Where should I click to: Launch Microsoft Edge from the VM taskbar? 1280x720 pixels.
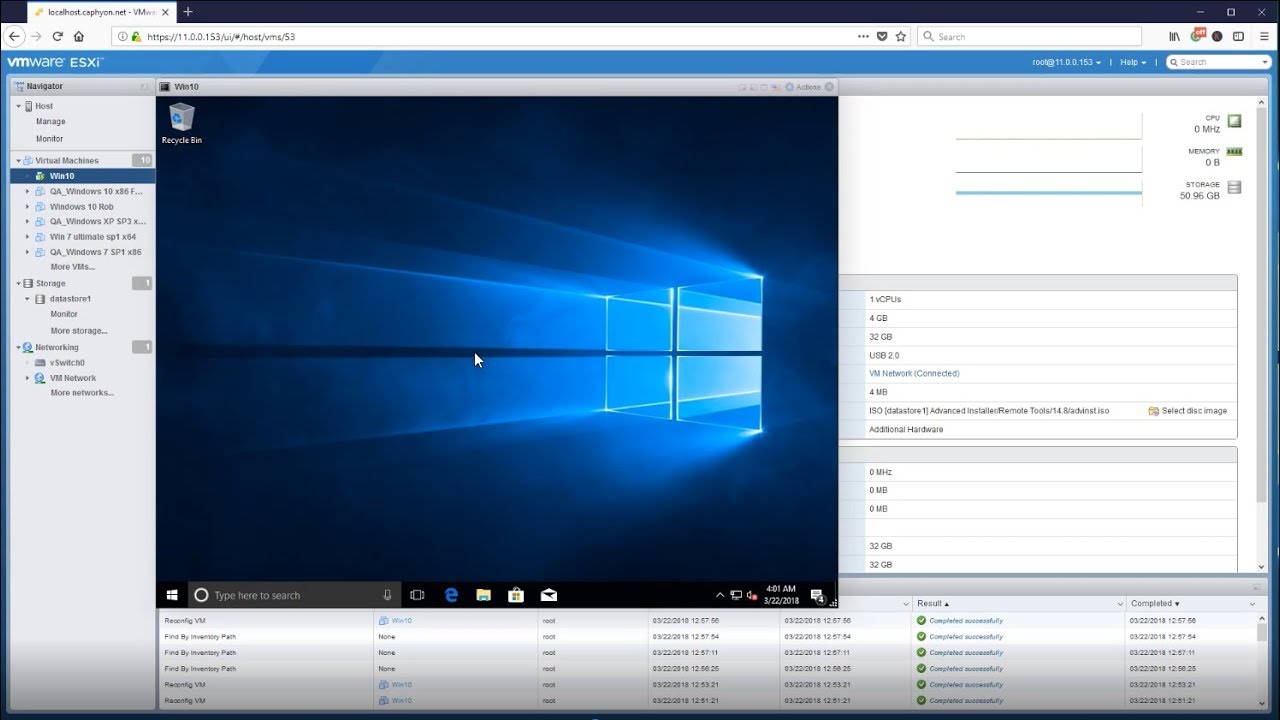pyautogui.click(x=451, y=595)
